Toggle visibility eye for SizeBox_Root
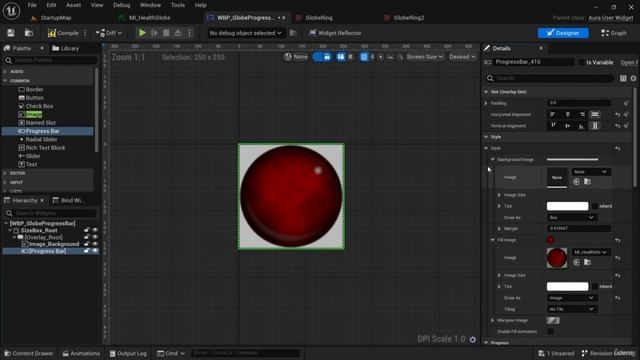This screenshot has width=640, height=360. click(95, 230)
